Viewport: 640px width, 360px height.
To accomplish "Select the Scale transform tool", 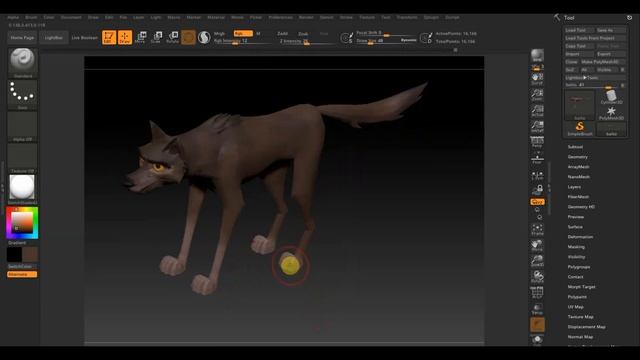I will pyautogui.click(x=156, y=37).
